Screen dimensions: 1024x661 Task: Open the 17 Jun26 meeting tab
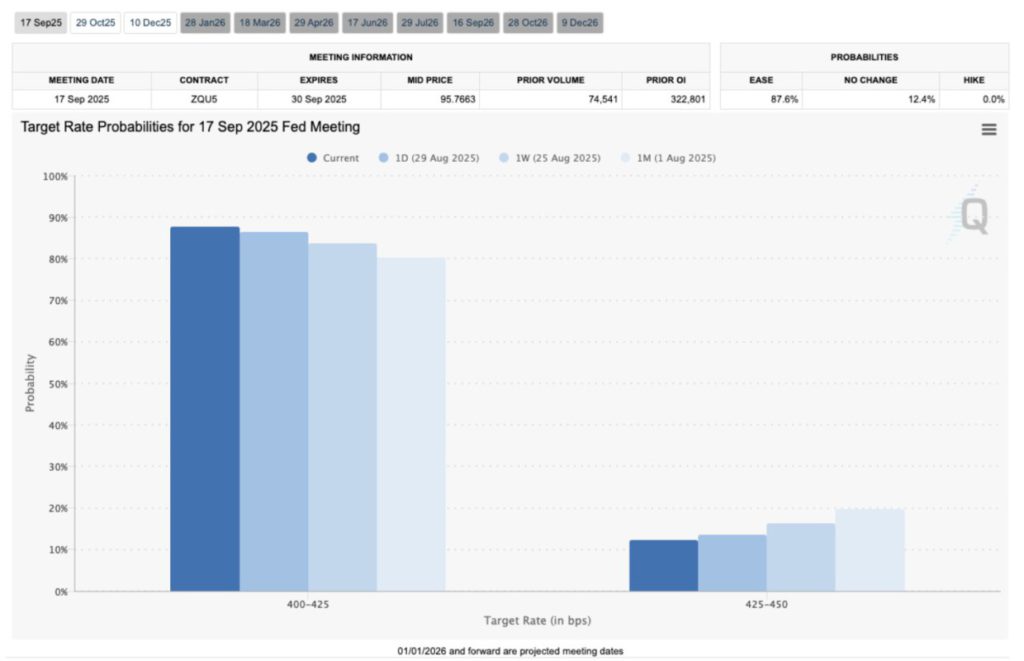coord(367,22)
